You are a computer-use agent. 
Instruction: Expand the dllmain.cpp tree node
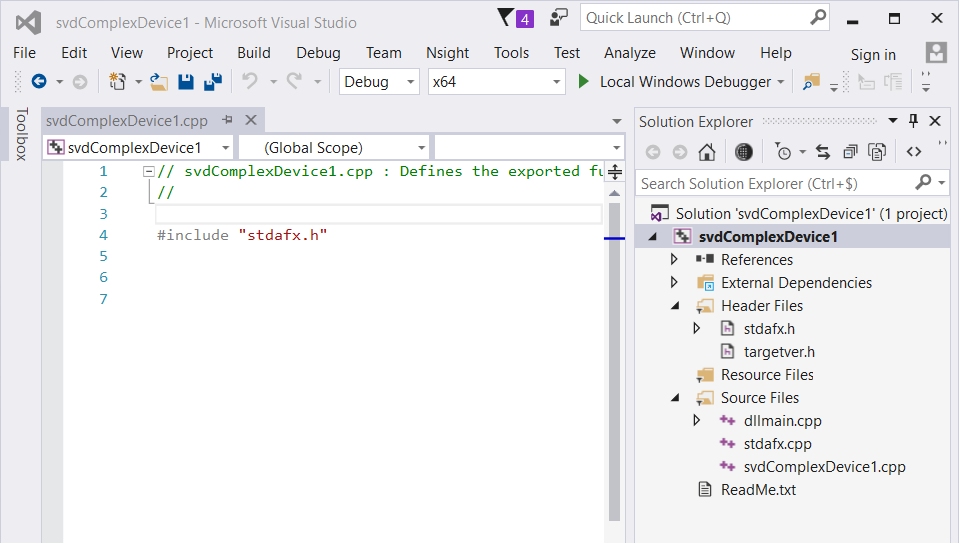(x=697, y=420)
